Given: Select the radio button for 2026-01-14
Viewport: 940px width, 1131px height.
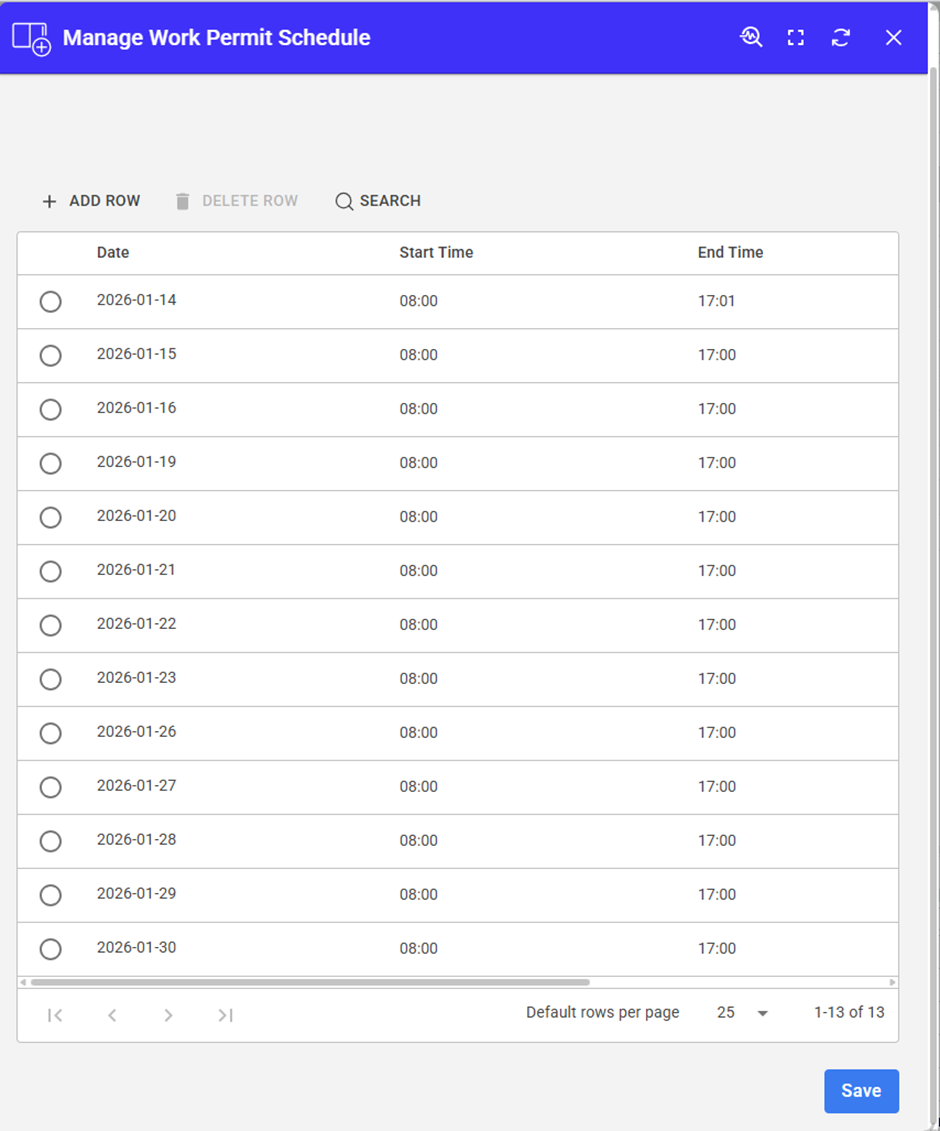Looking at the screenshot, I should (x=50, y=301).
